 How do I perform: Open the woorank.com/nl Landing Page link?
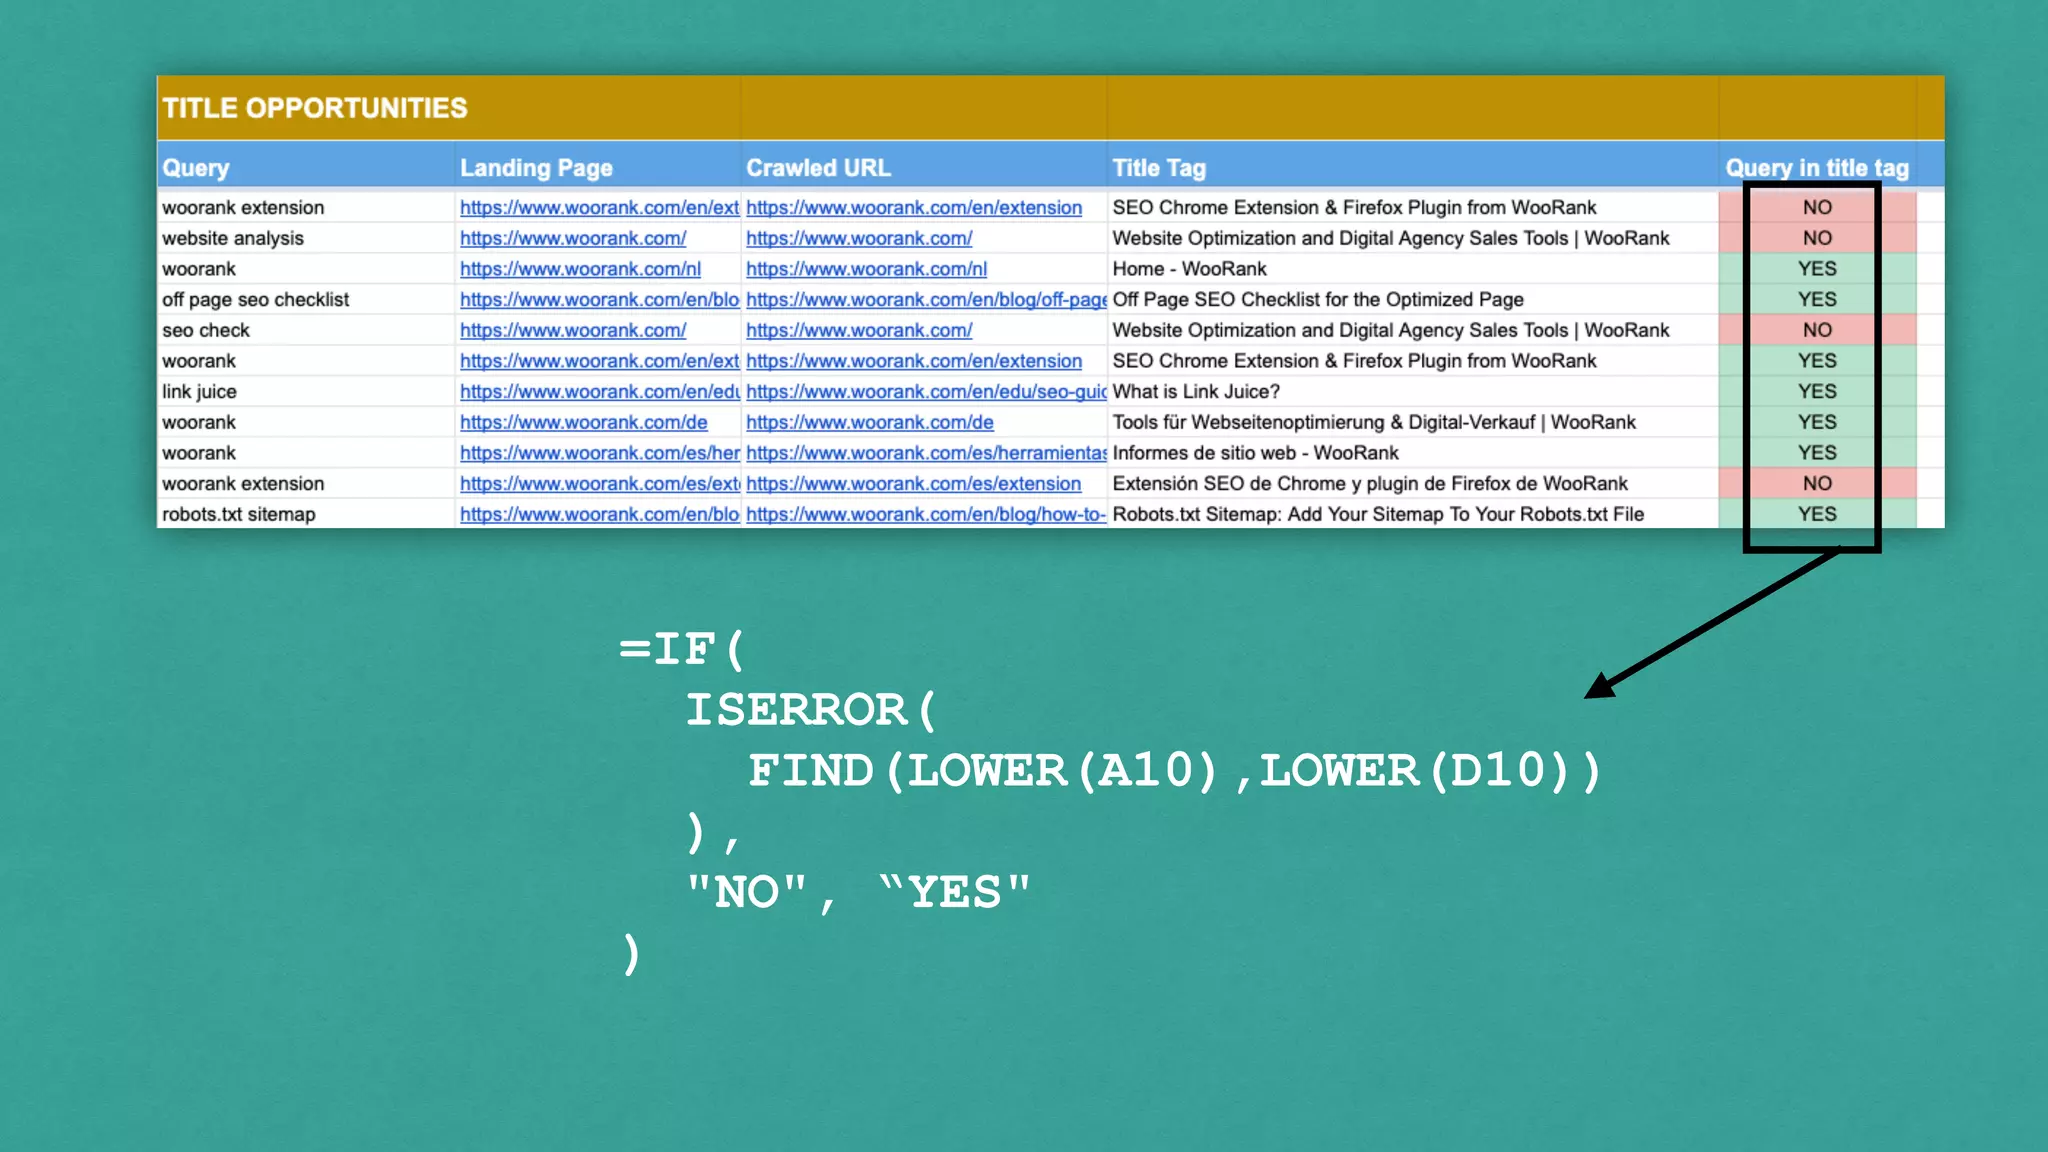pos(580,269)
